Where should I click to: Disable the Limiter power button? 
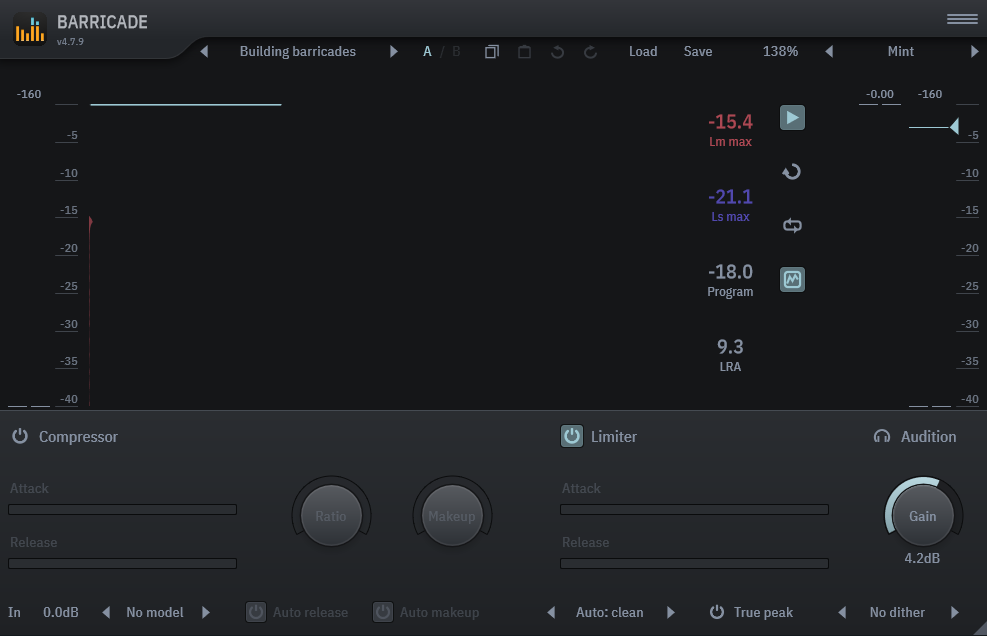572,436
